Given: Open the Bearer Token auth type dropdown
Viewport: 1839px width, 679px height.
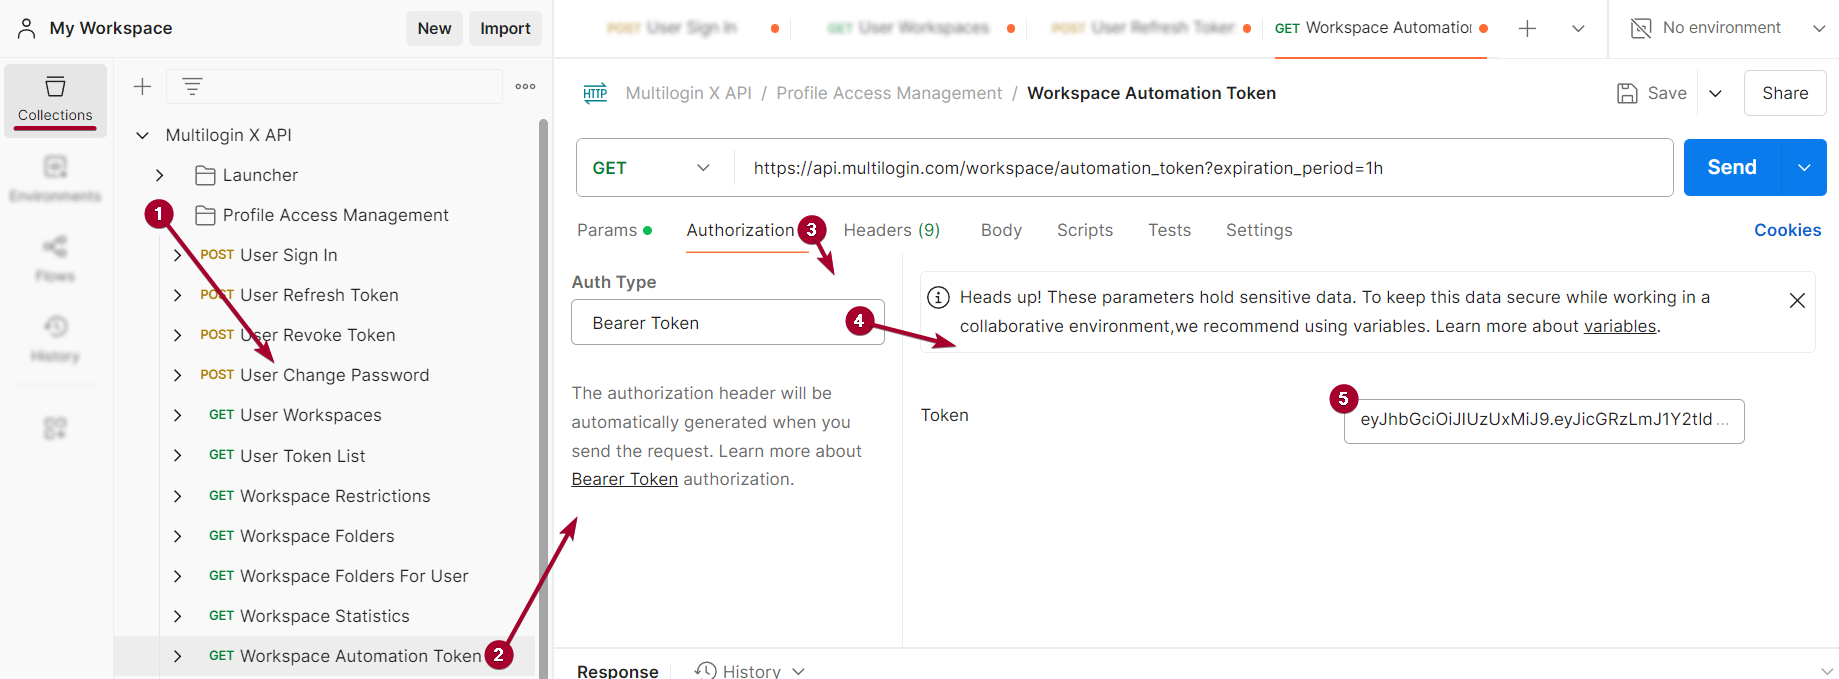Looking at the screenshot, I should point(728,323).
